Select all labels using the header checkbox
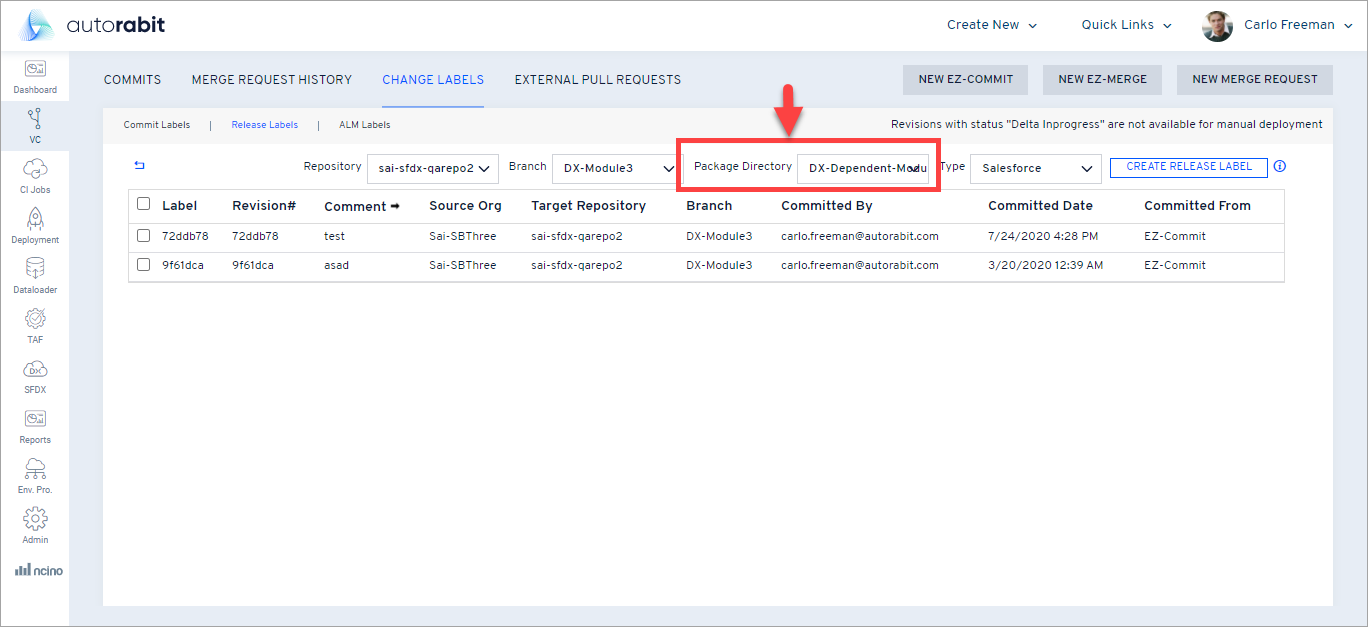This screenshot has height=627, width=1368. click(x=142, y=205)
